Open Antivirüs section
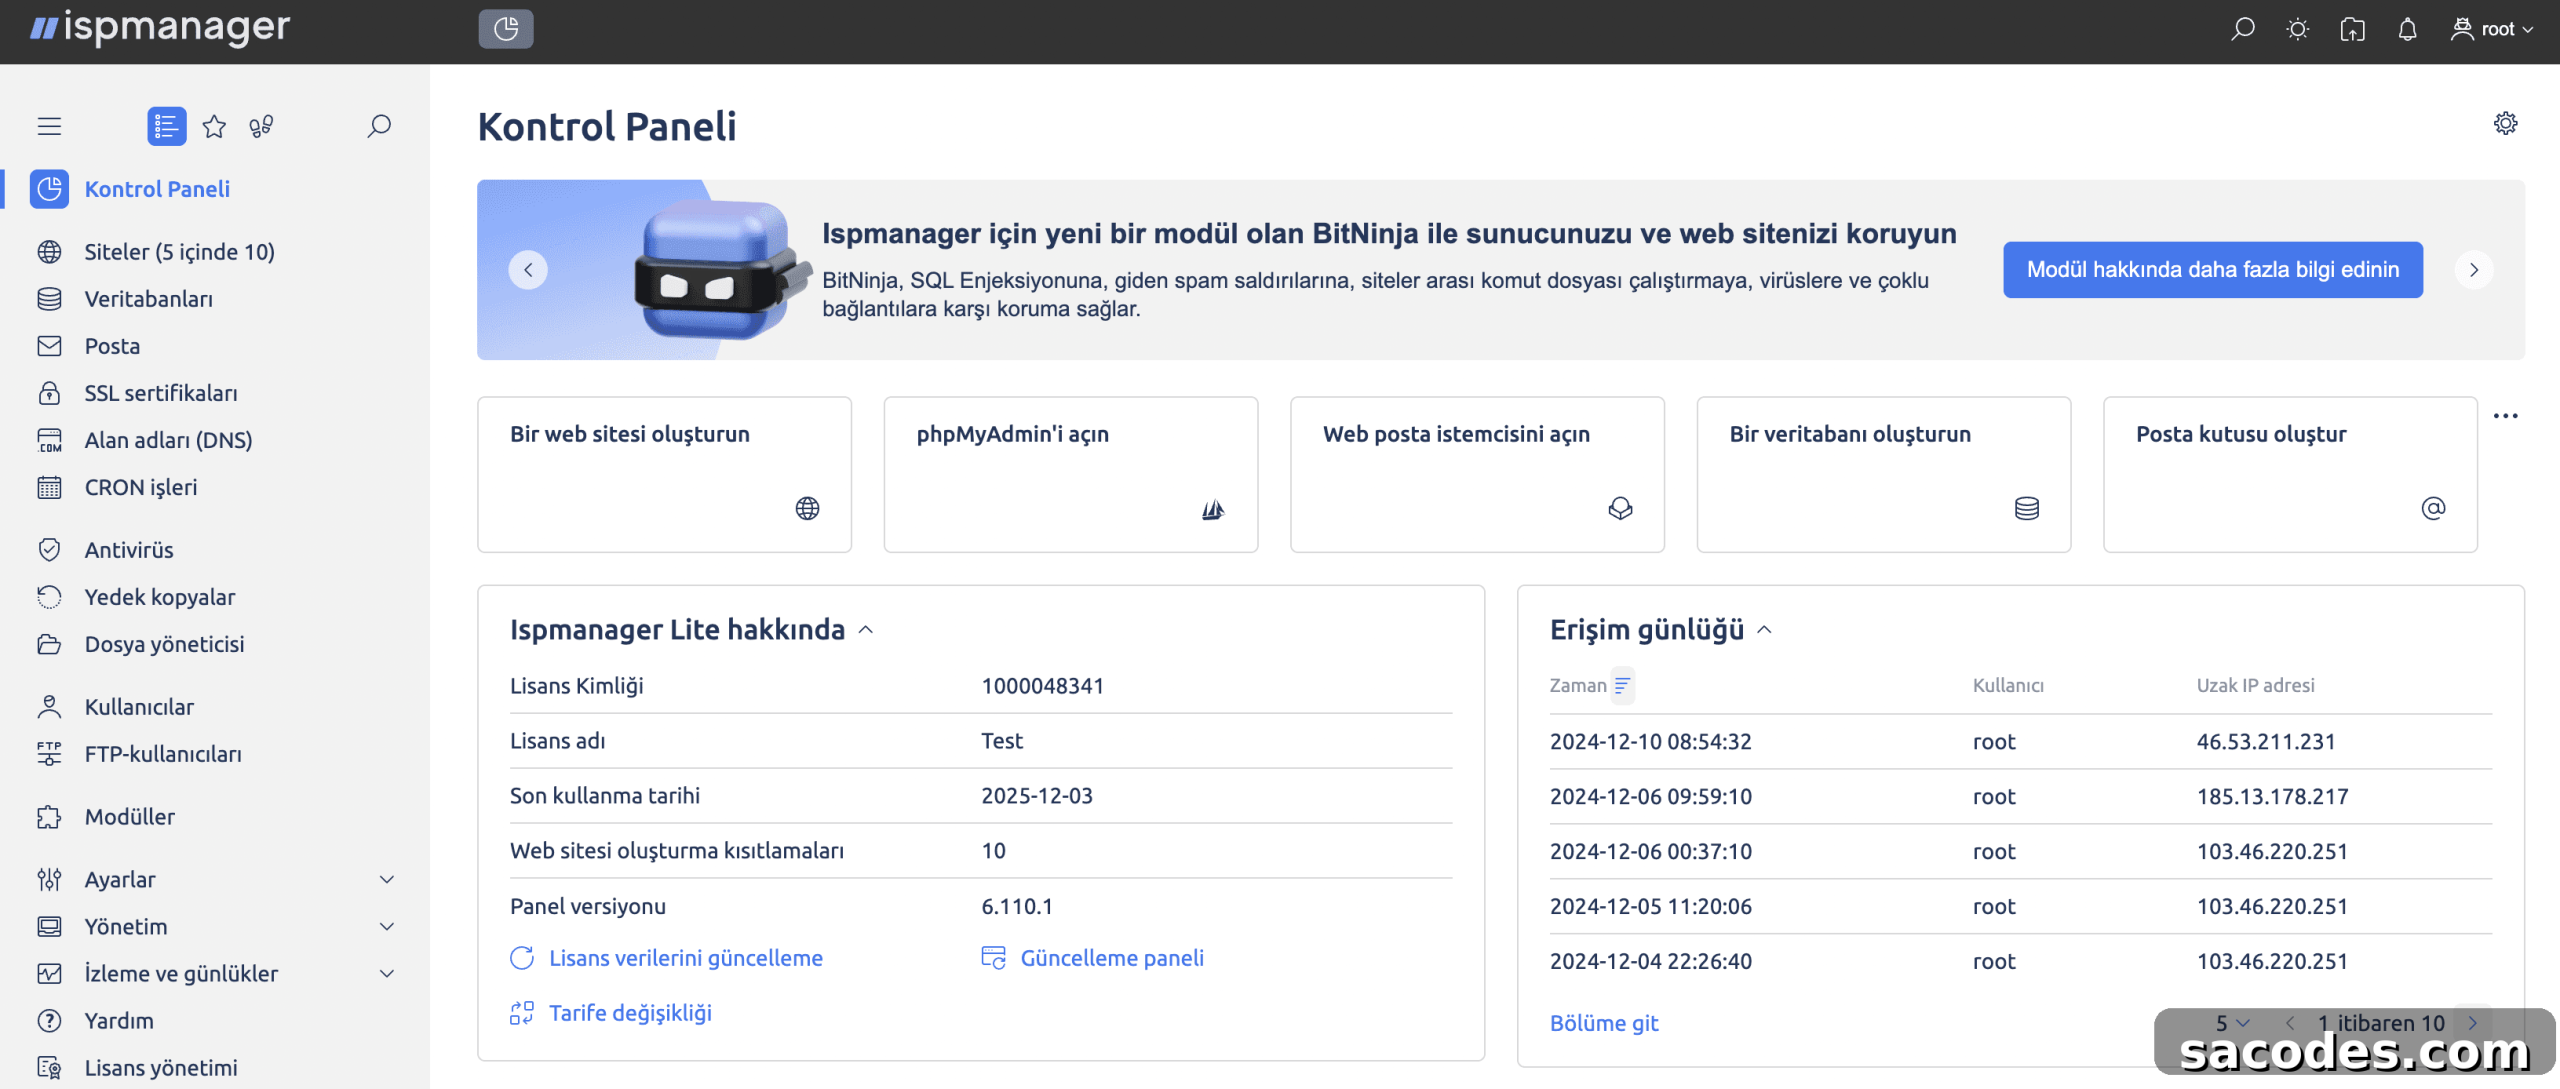2560x1089 pixels. 129,550
